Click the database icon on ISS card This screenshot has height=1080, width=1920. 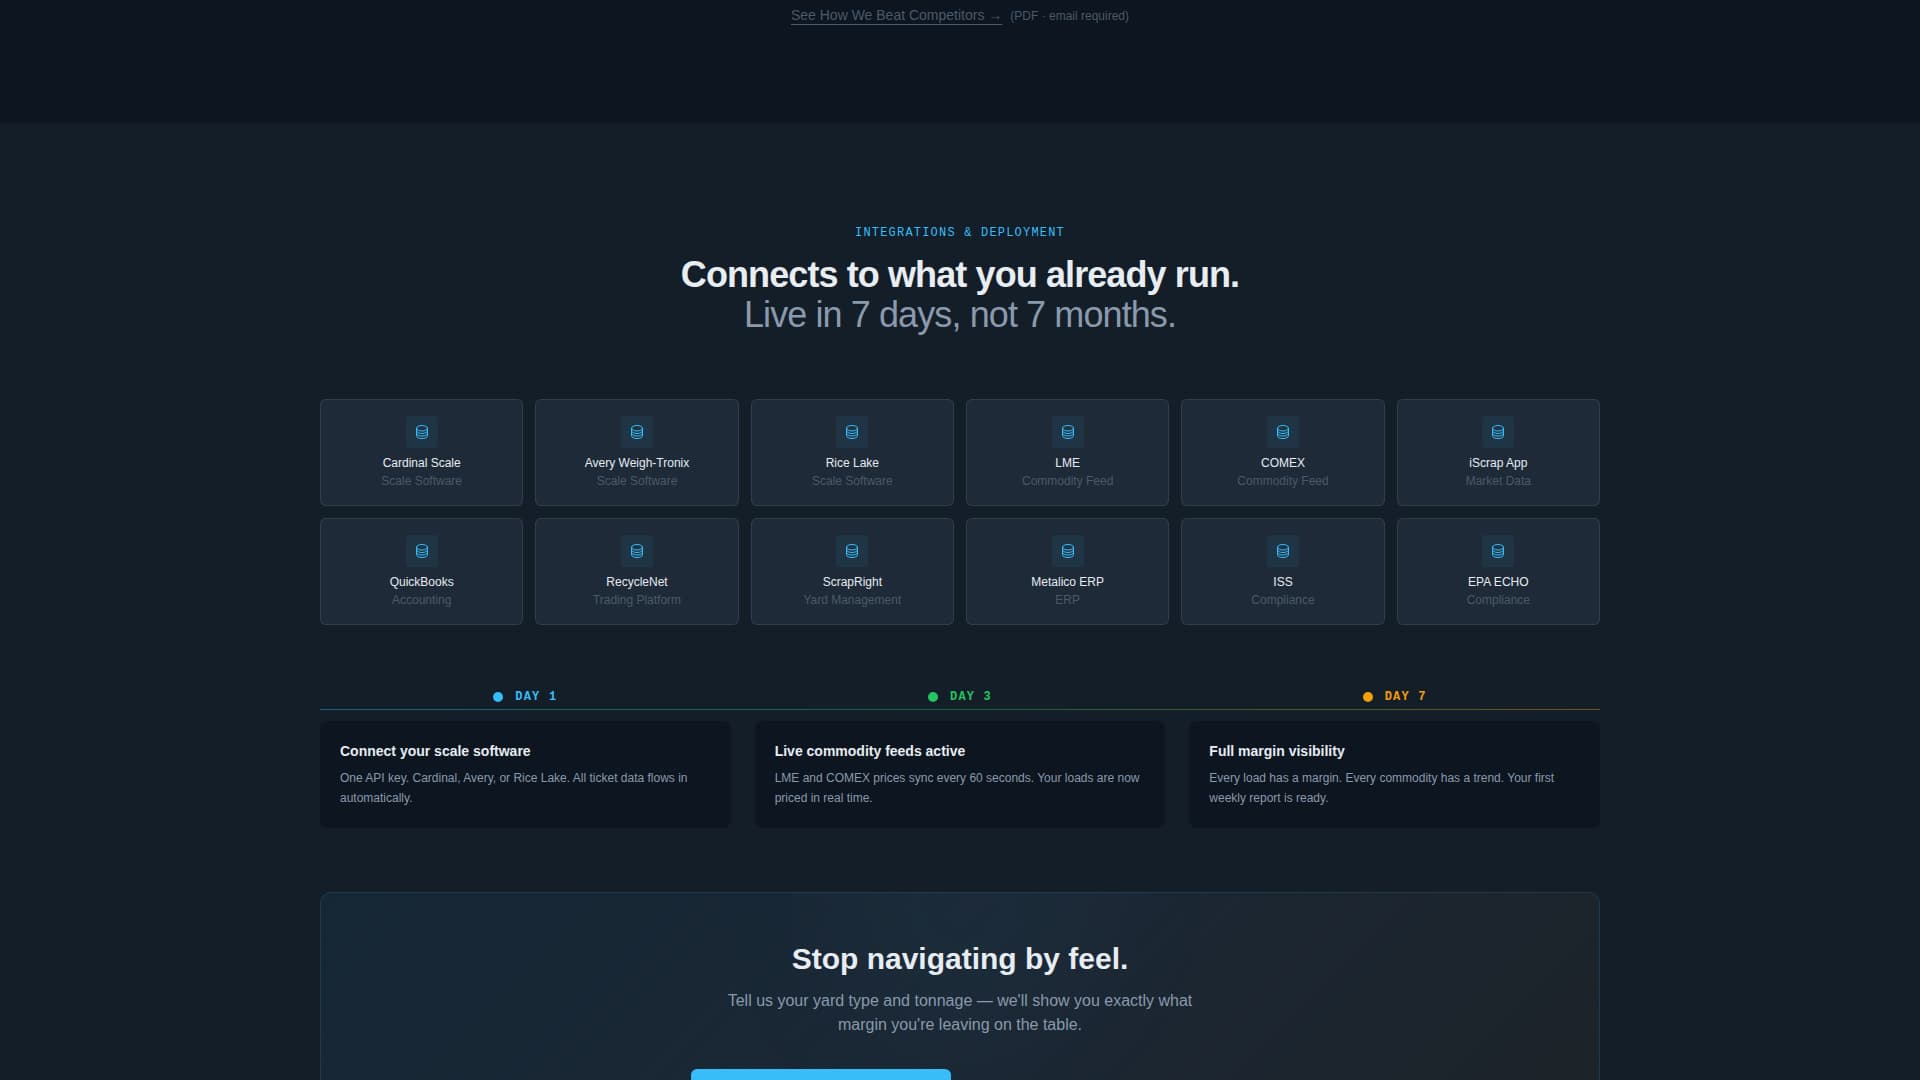pyautogui.click(x=1283, y=551)
